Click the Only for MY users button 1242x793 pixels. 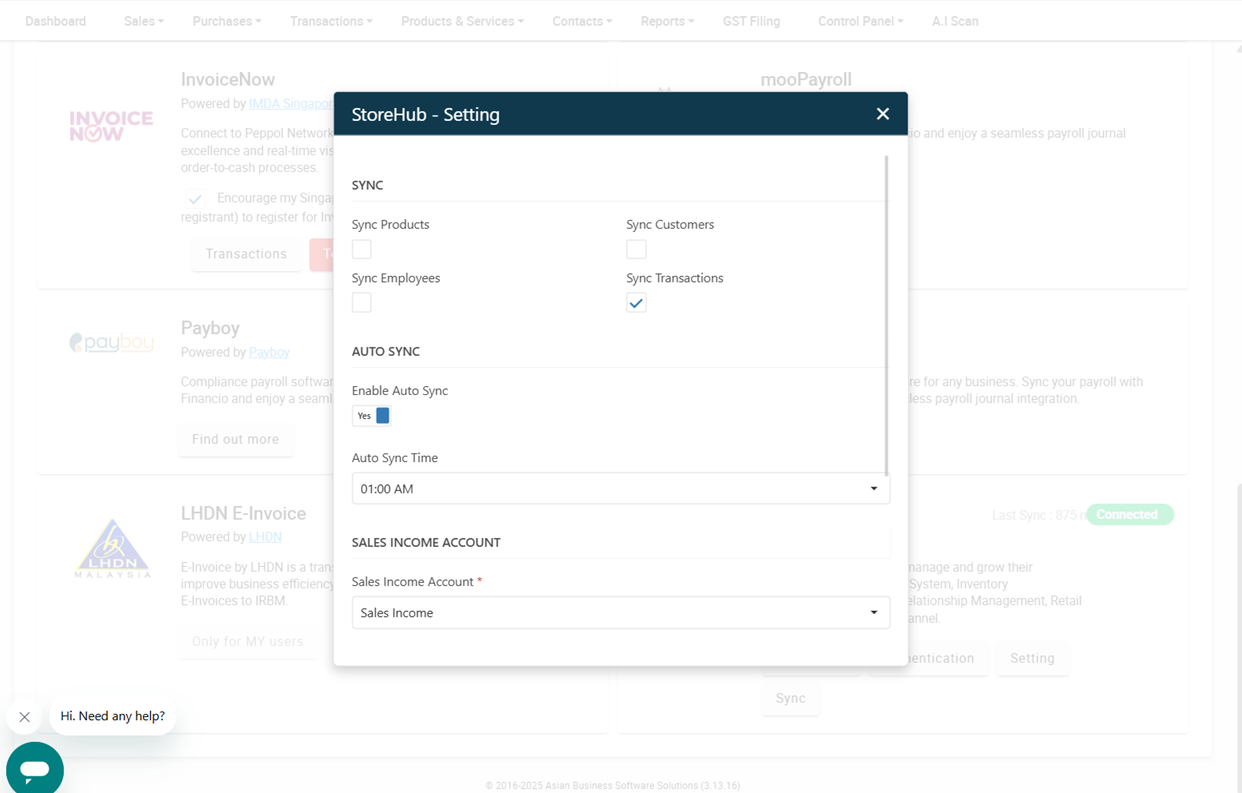[x=247, y=641]
